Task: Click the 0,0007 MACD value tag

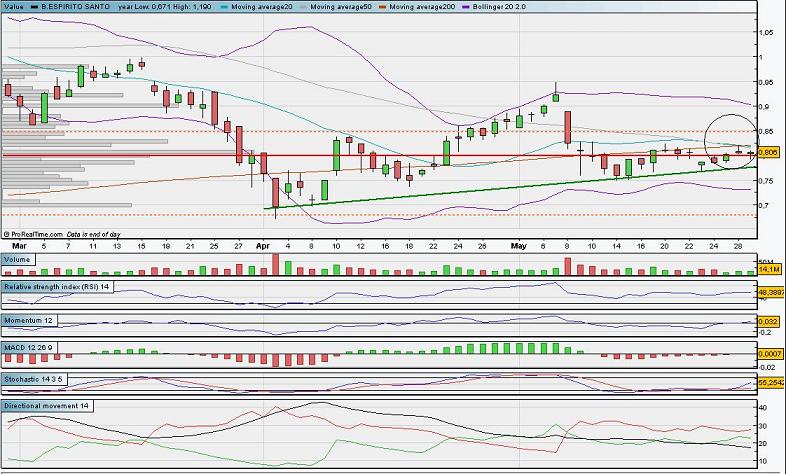Action: (769, 354)
